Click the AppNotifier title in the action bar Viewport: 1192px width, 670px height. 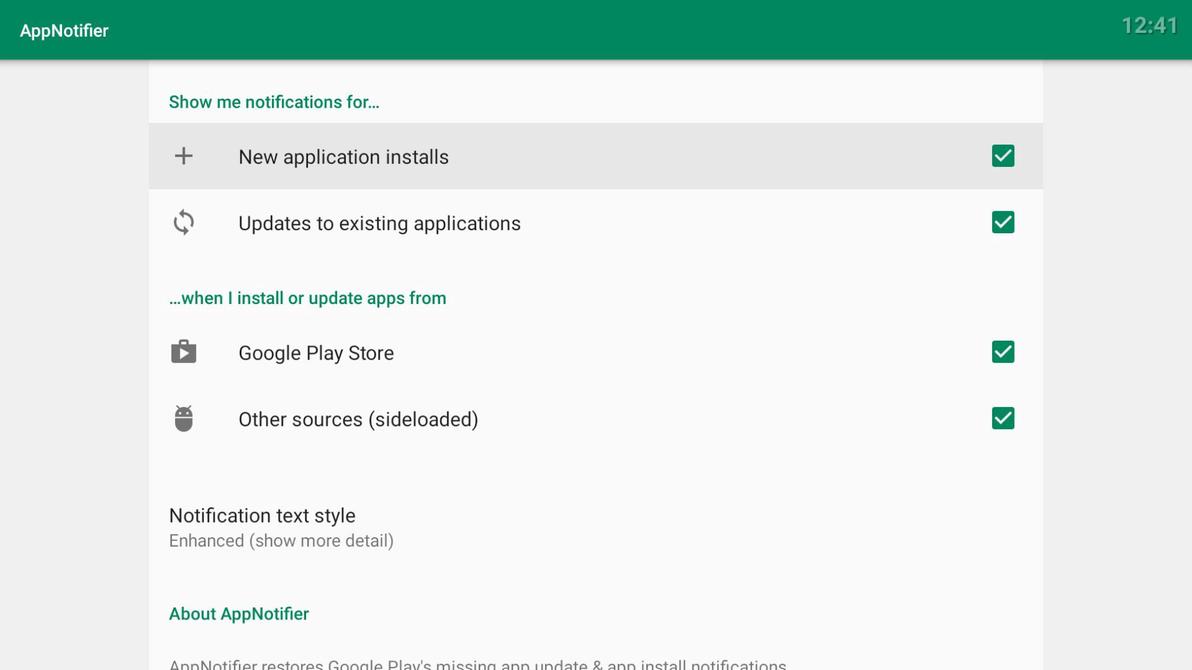point(64,30)
